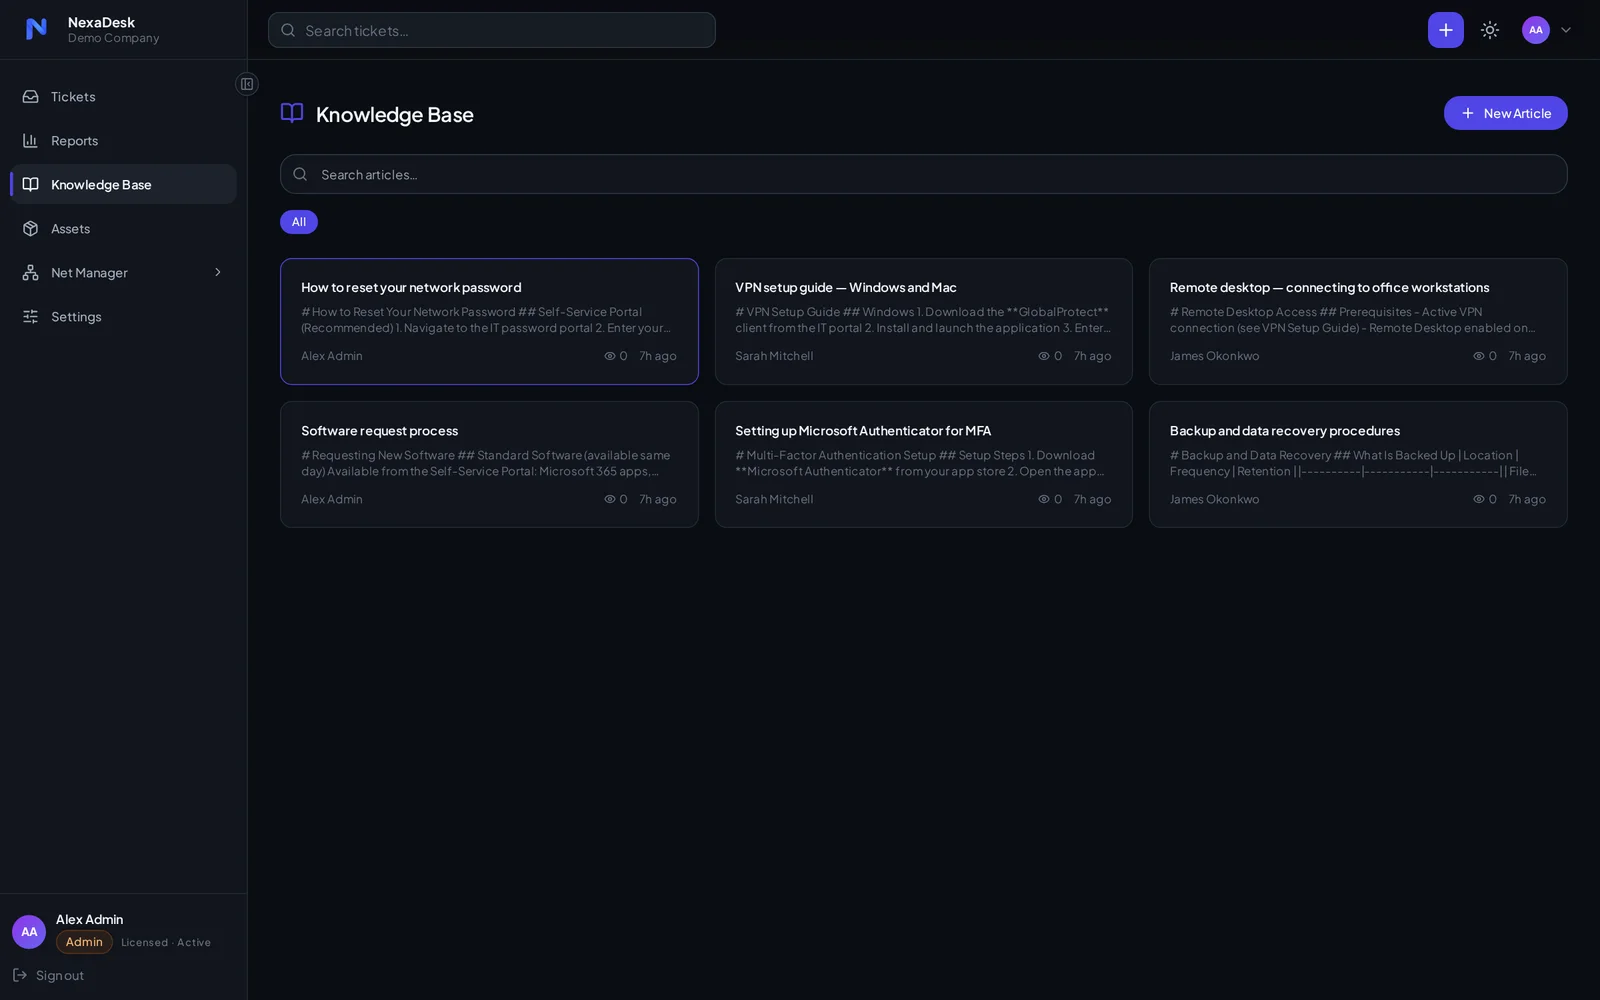The image size is (1600, 1000).
Task: Click the purple plus create button
Action: click(1445, 30)
